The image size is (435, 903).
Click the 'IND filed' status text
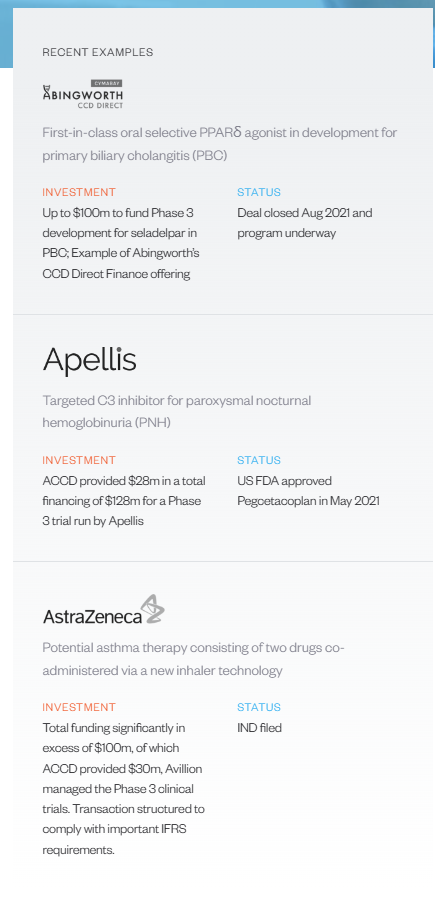(260, 728)
